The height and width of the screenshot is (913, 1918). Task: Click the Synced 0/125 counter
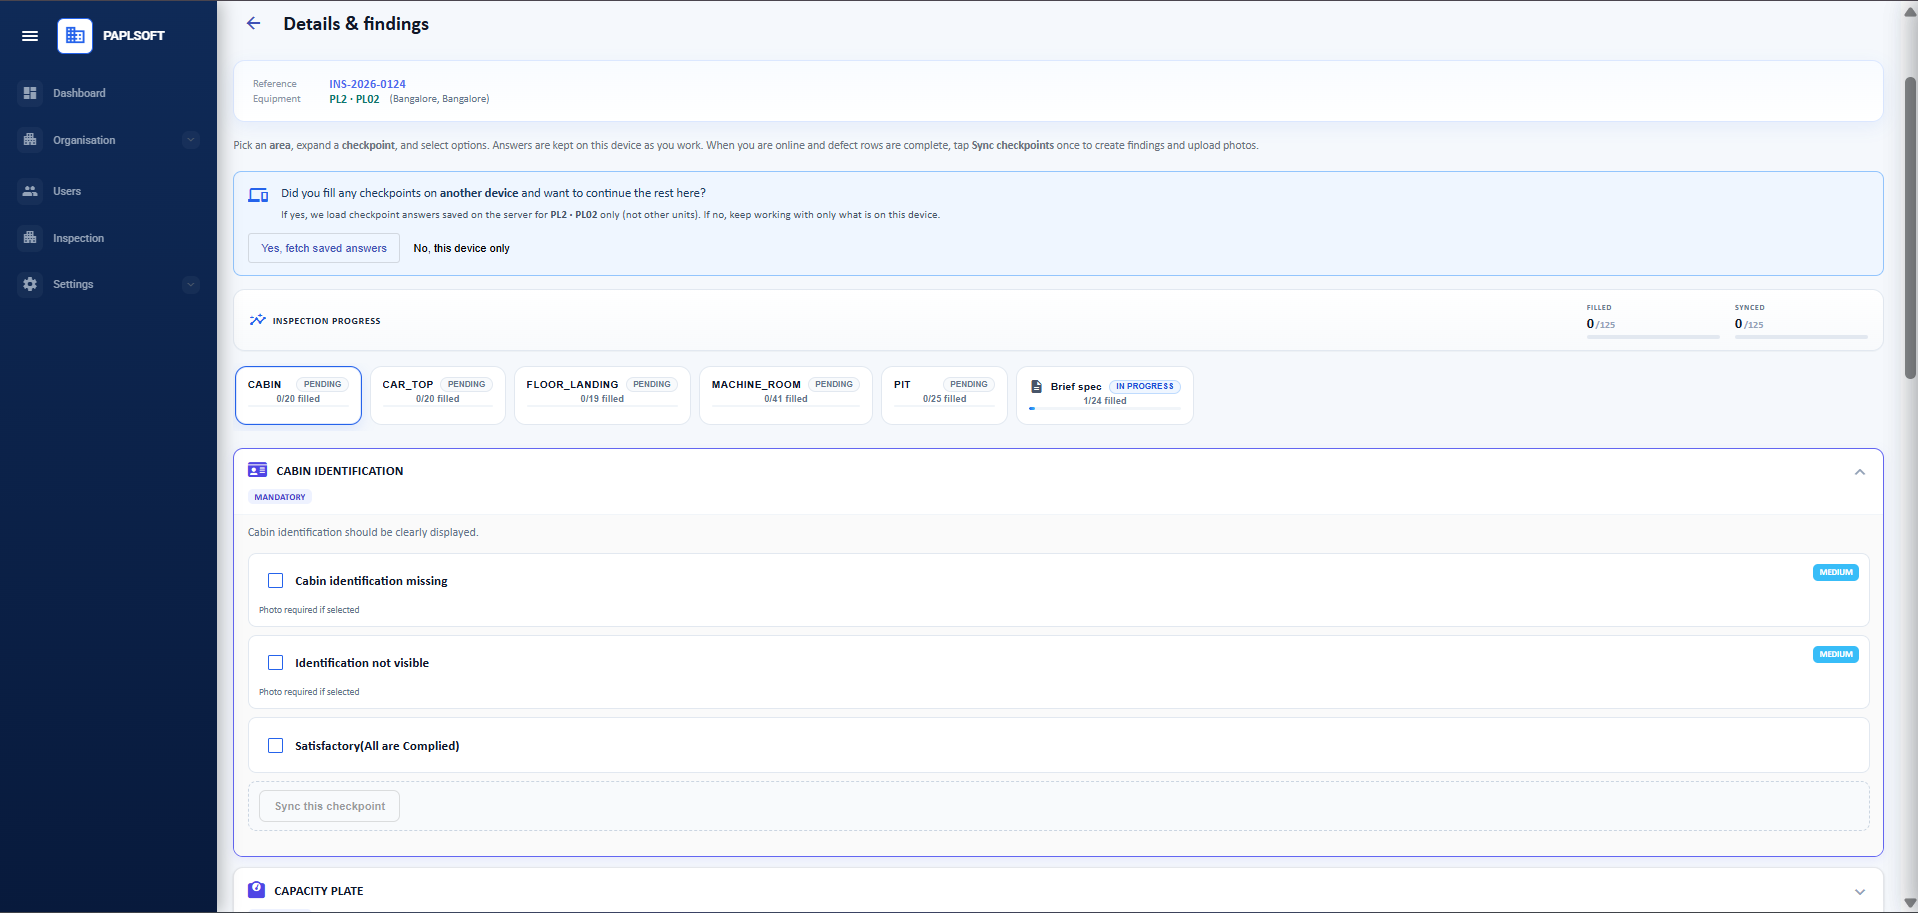(x=1749, y=324)
